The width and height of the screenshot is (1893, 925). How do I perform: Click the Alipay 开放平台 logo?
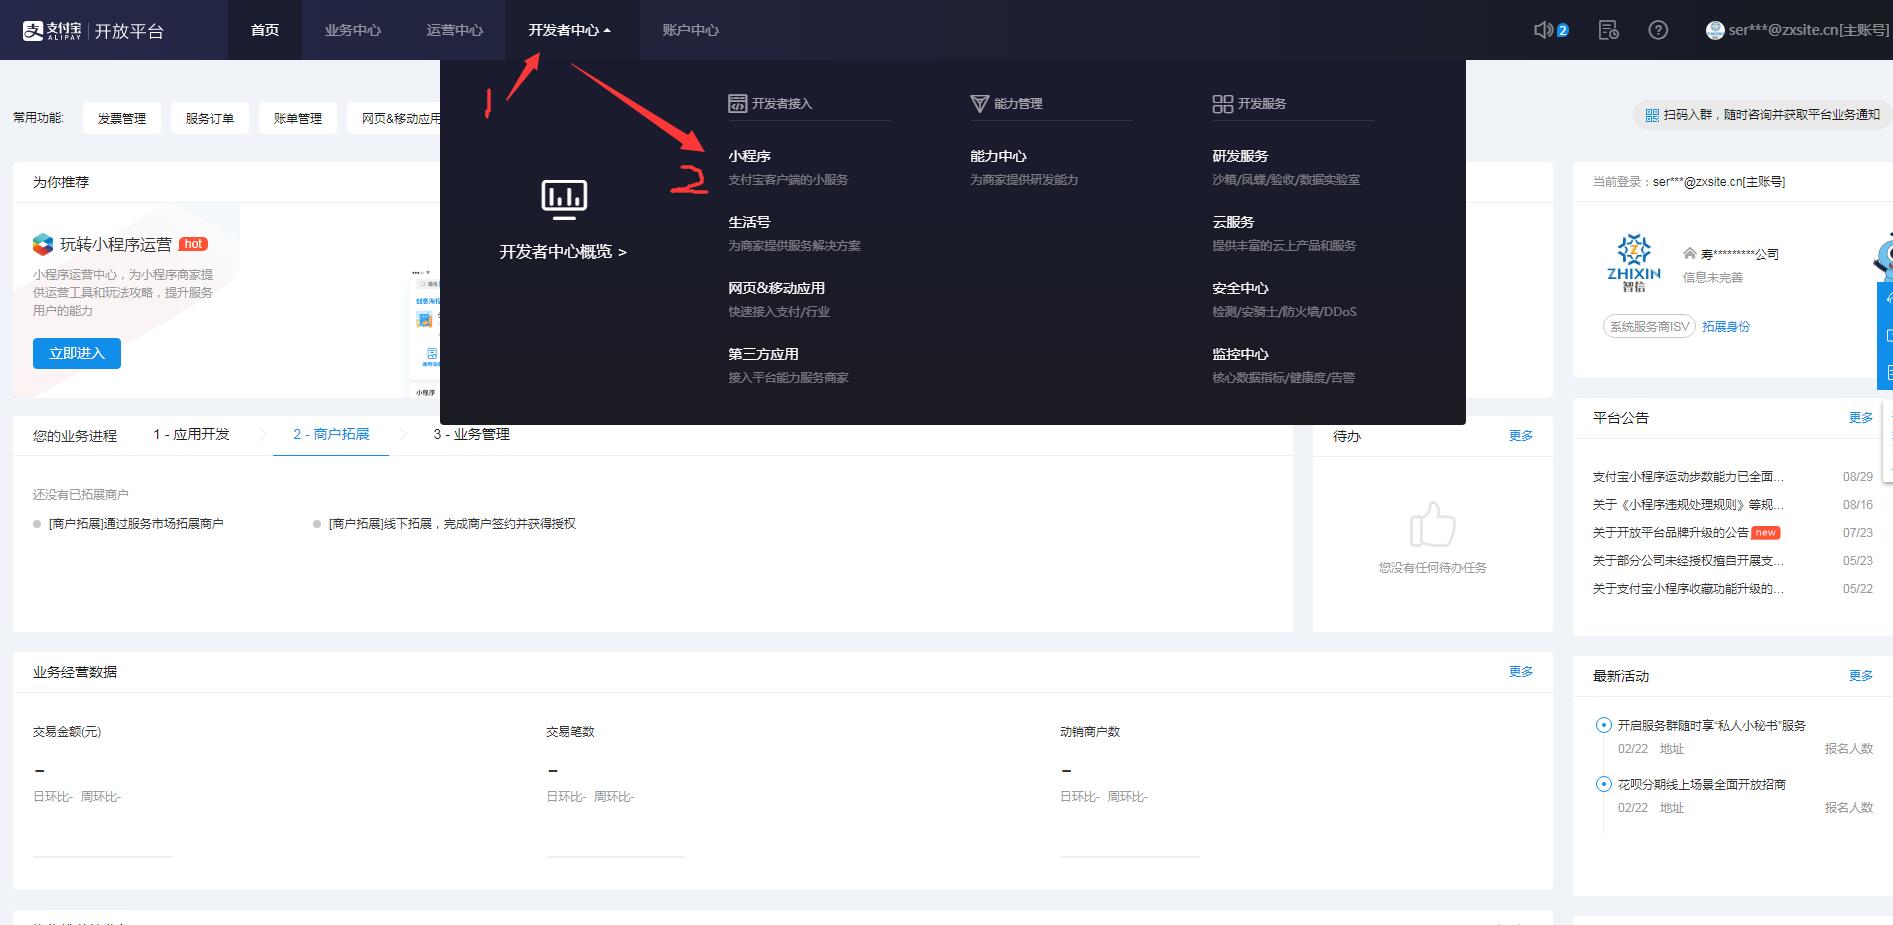point(93,31)
